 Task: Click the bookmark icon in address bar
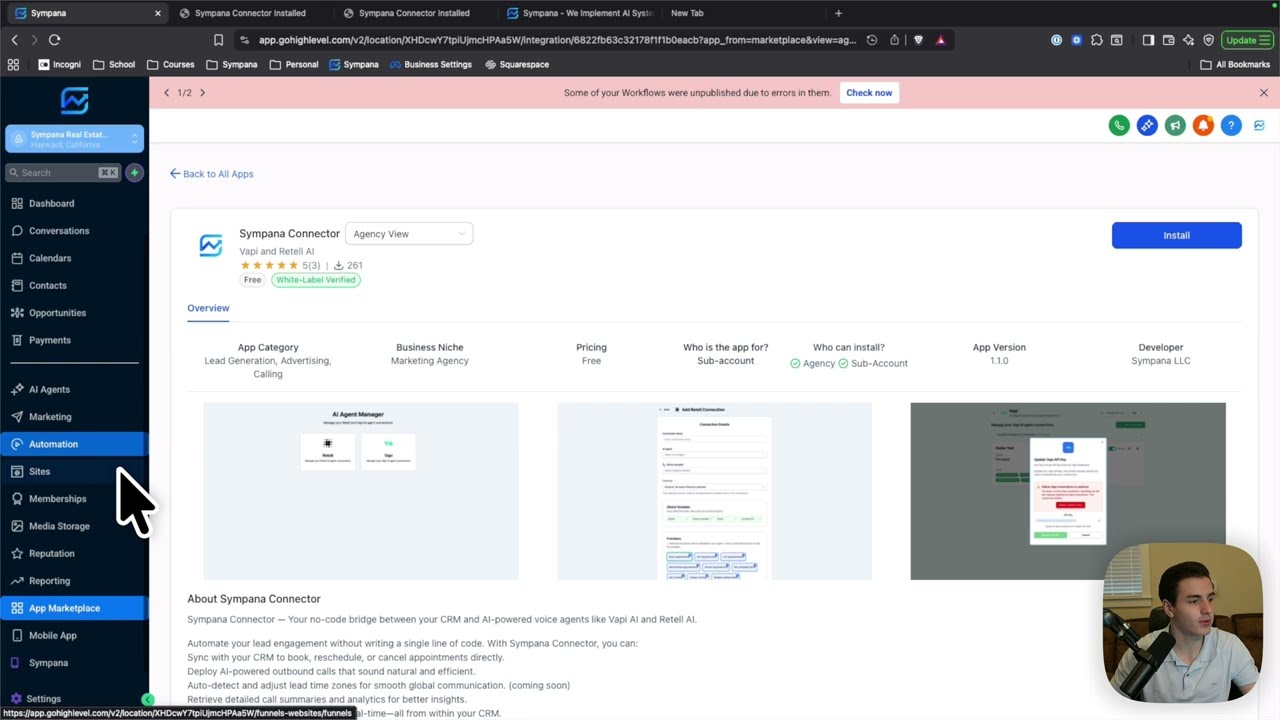tap(218, 40)
